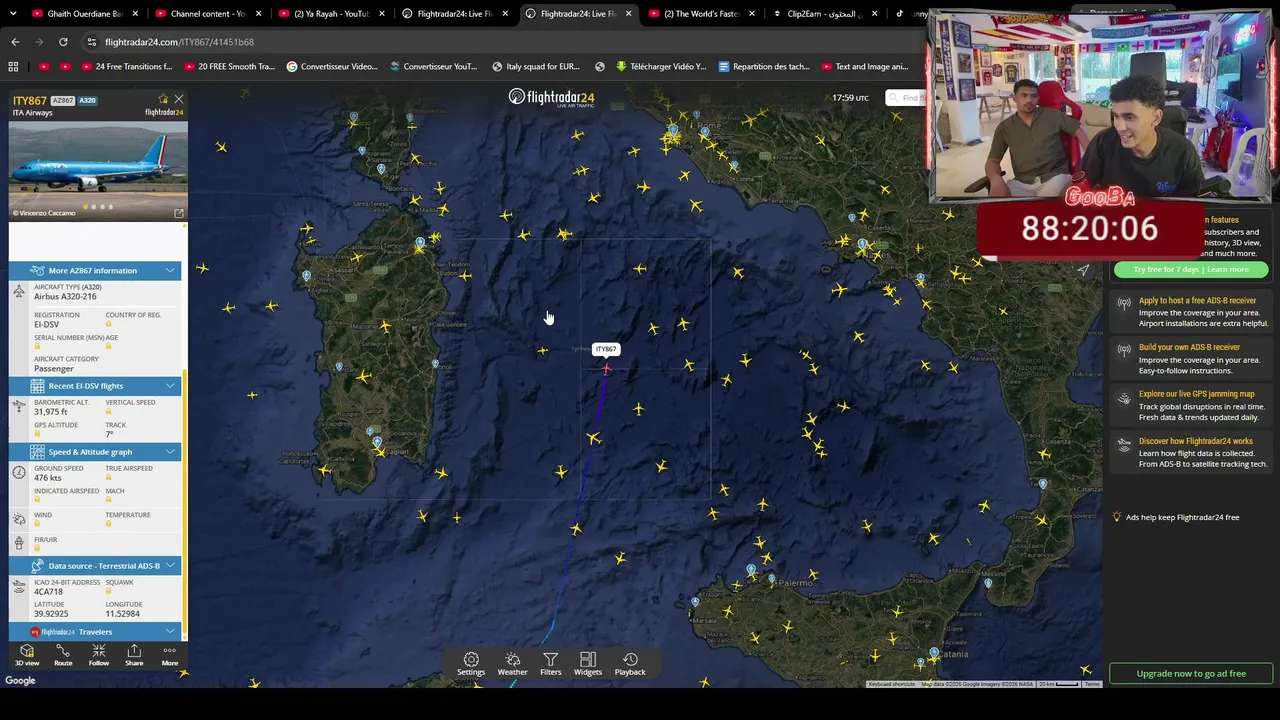Click the map location arrow button
Image resolution: width=1280 pixels, height=720 pixels.
1083,270
